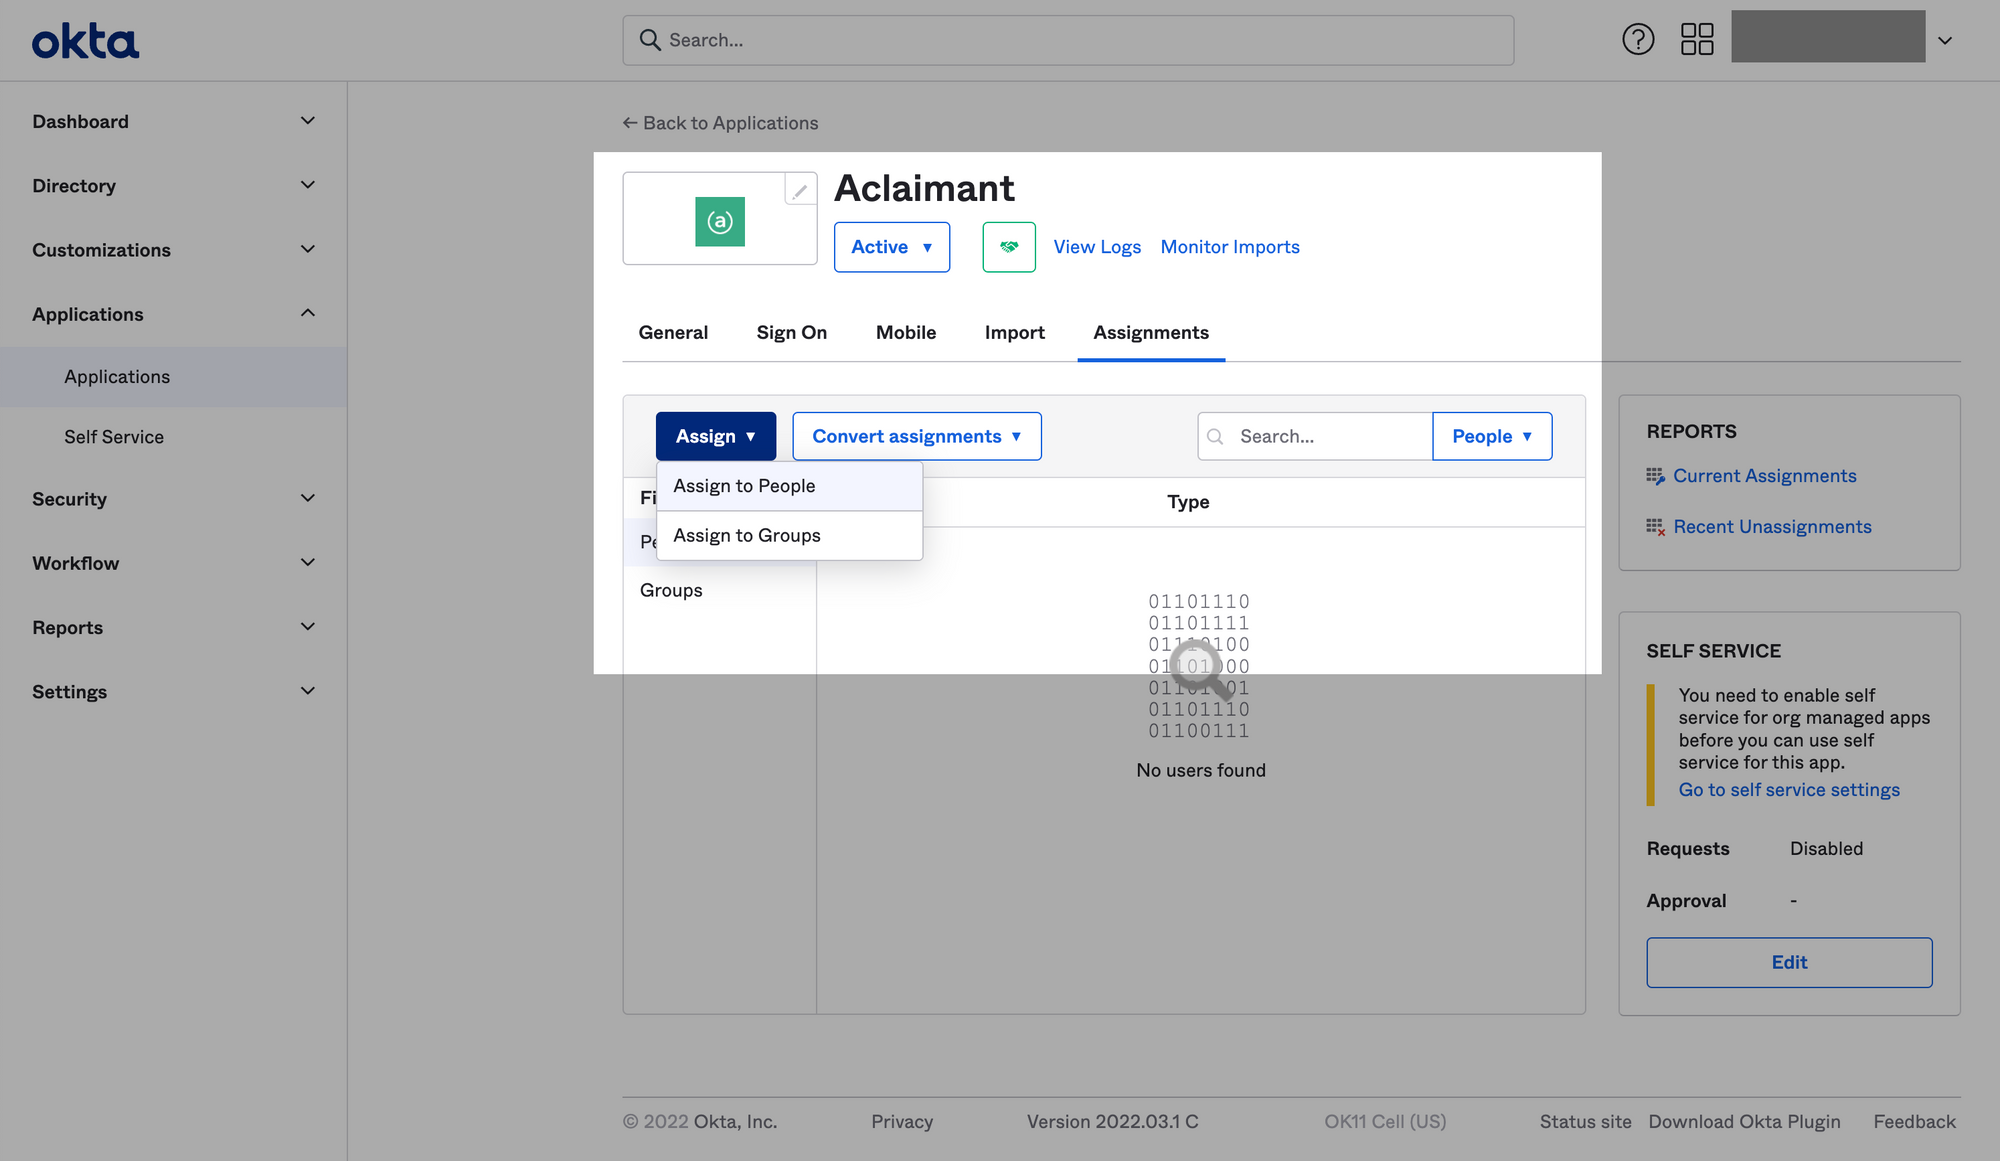
Task: Choose Assign to People from the menu
Action: 789,486
